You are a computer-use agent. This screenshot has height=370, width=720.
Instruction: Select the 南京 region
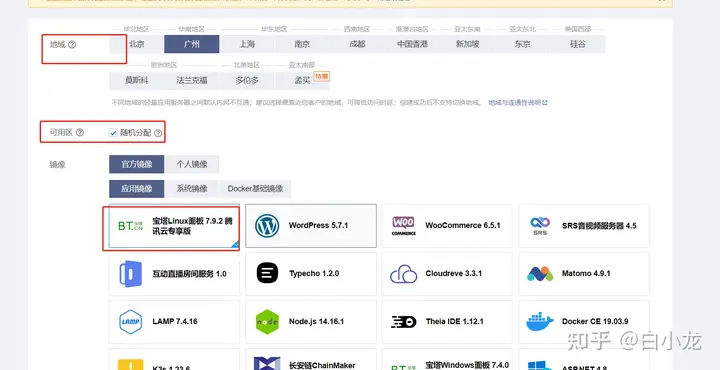point(302,44)
